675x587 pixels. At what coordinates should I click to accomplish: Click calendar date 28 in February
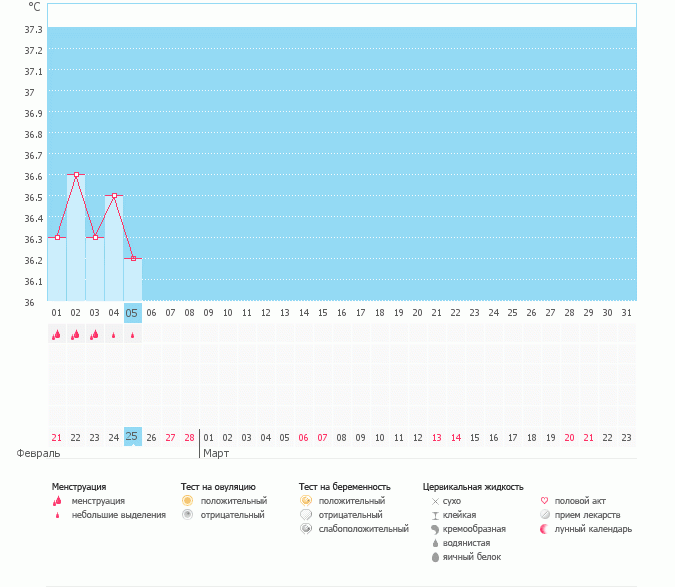pos(189,437)
